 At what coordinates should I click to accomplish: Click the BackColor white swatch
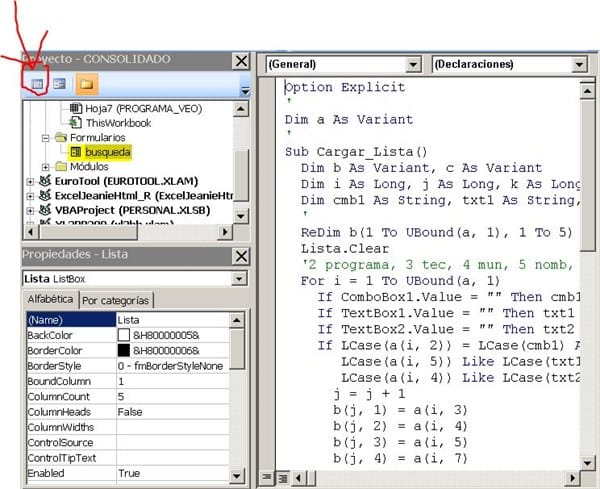(x=124, y=335)
